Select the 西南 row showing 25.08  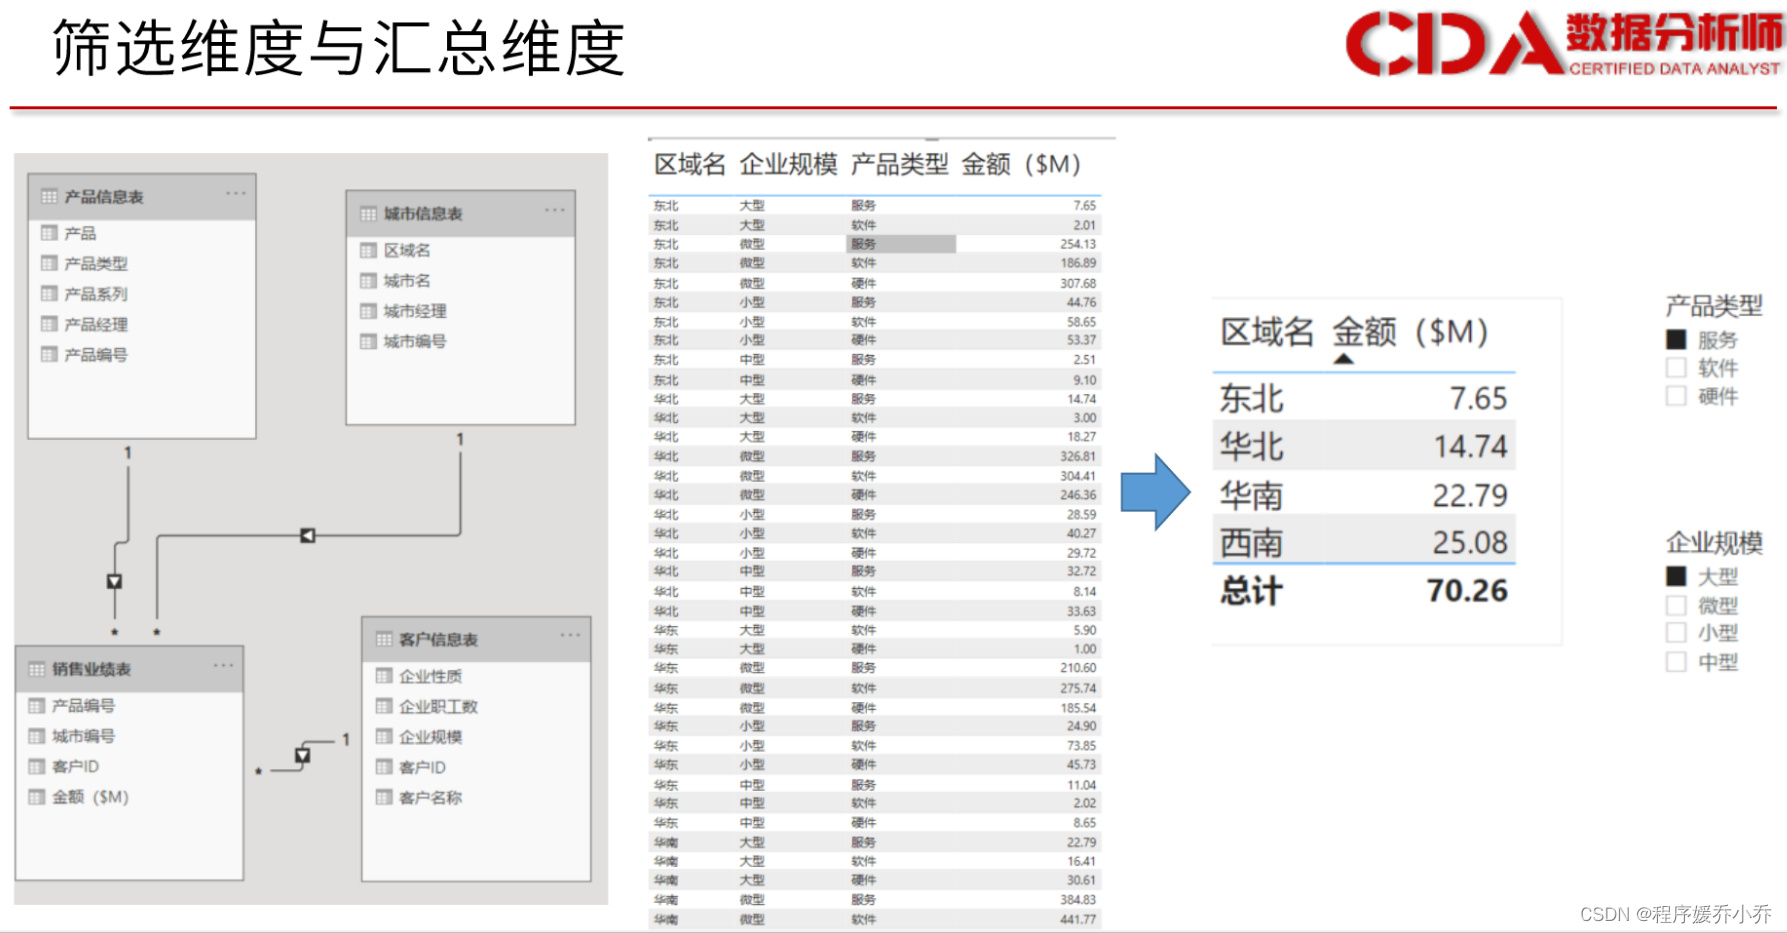(1364, 542)
